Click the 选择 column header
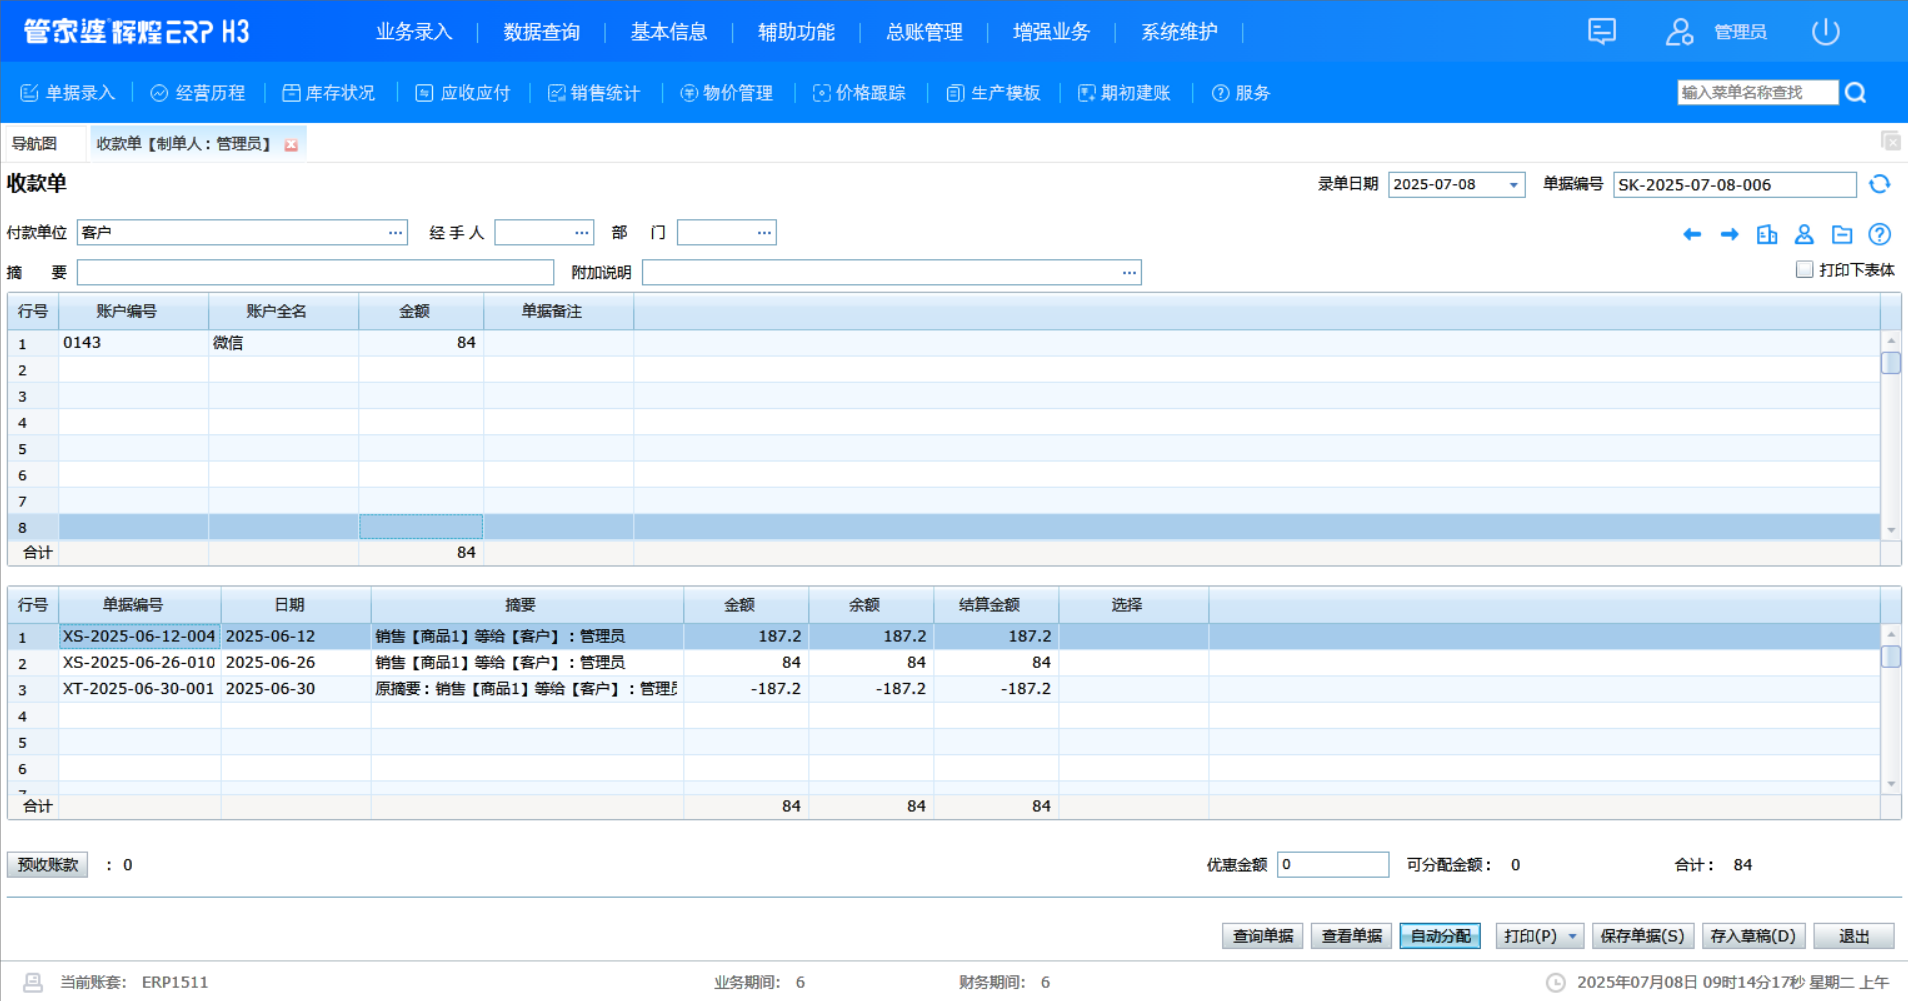Viewport: 1908px width, 1001px height. point(1134,605)
